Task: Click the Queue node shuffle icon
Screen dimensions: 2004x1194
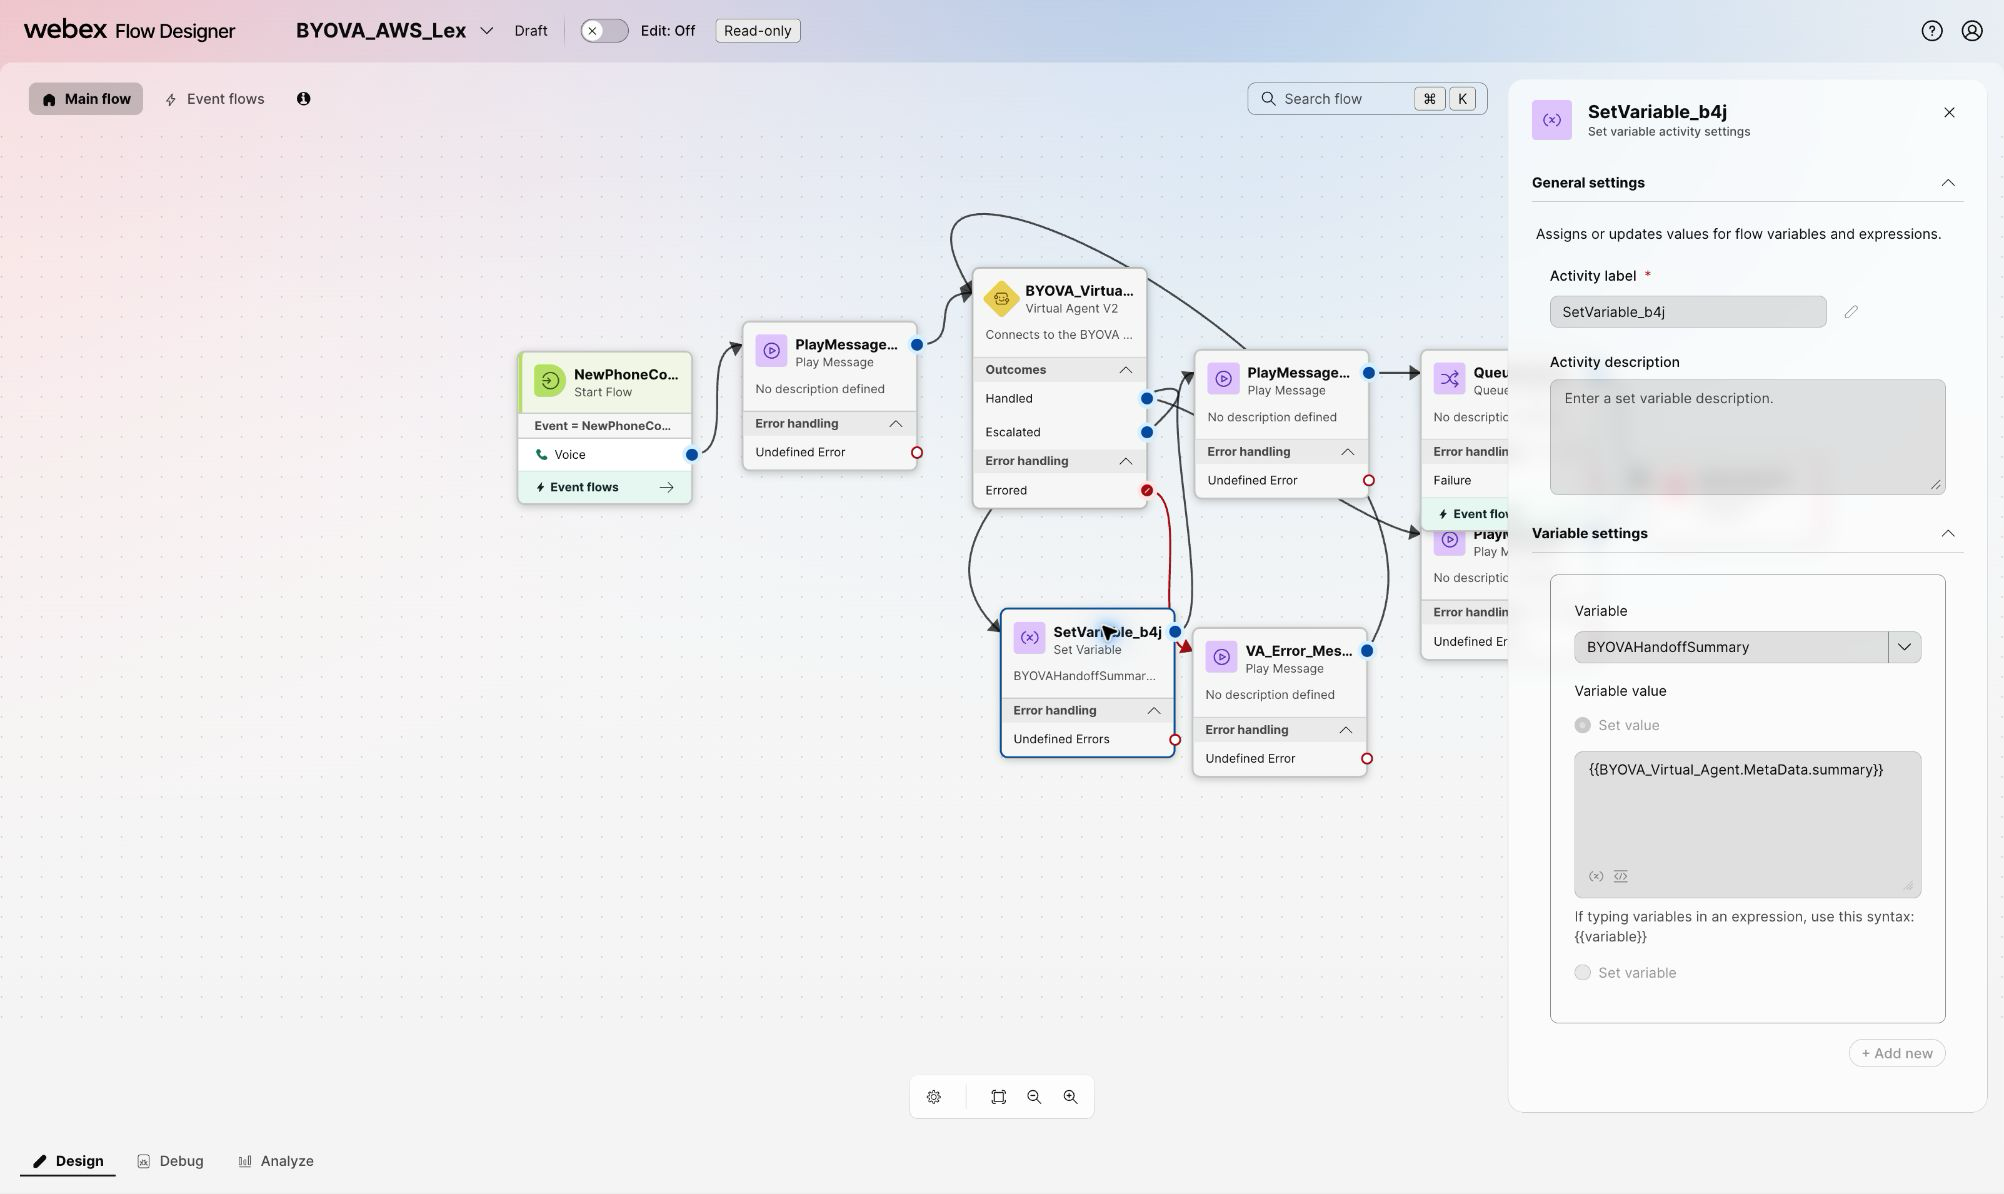Action: (1449, 379)
